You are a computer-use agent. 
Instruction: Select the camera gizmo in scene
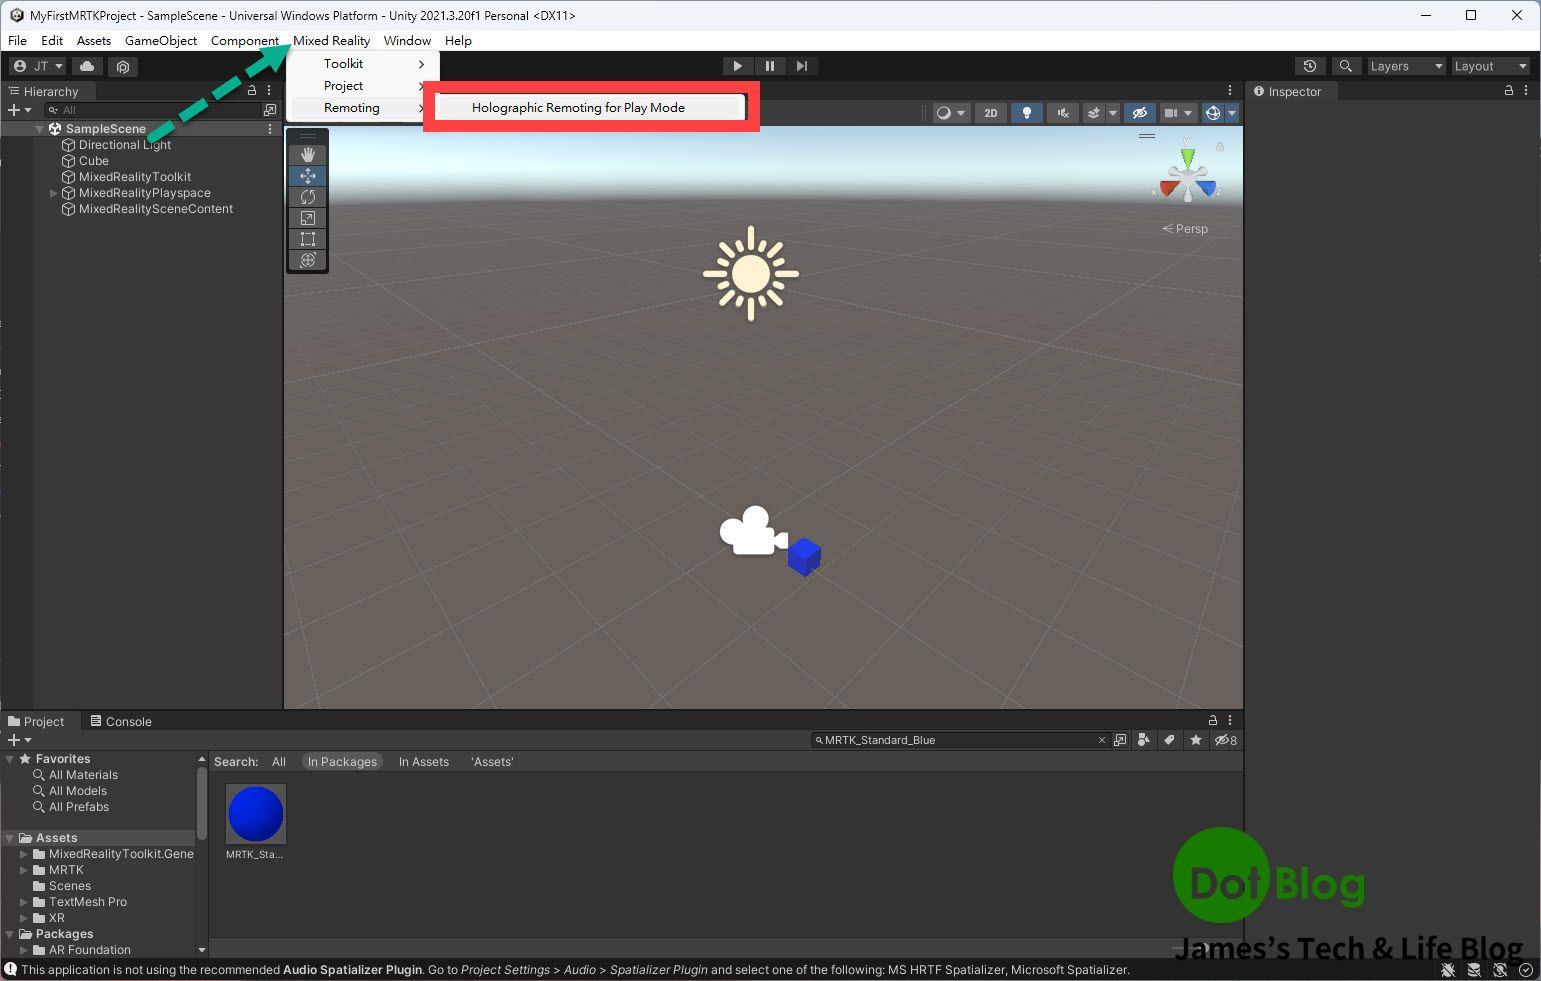click(x=752, y=531)
